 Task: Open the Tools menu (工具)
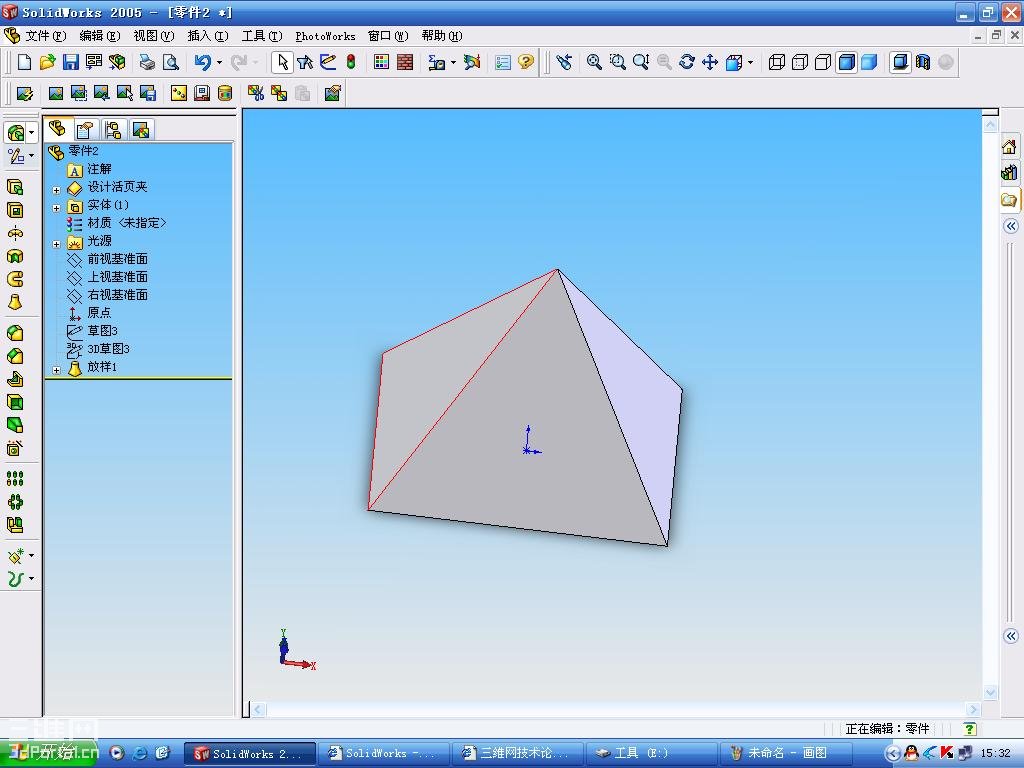262,35
